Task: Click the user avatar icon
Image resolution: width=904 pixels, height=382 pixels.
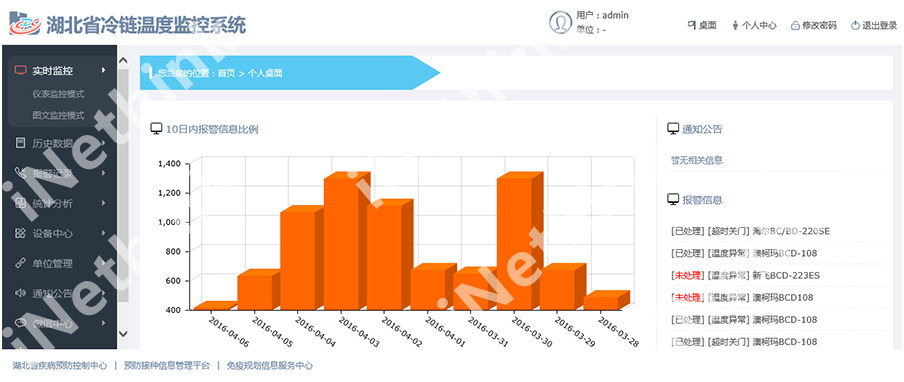Action: coord(560,22)
